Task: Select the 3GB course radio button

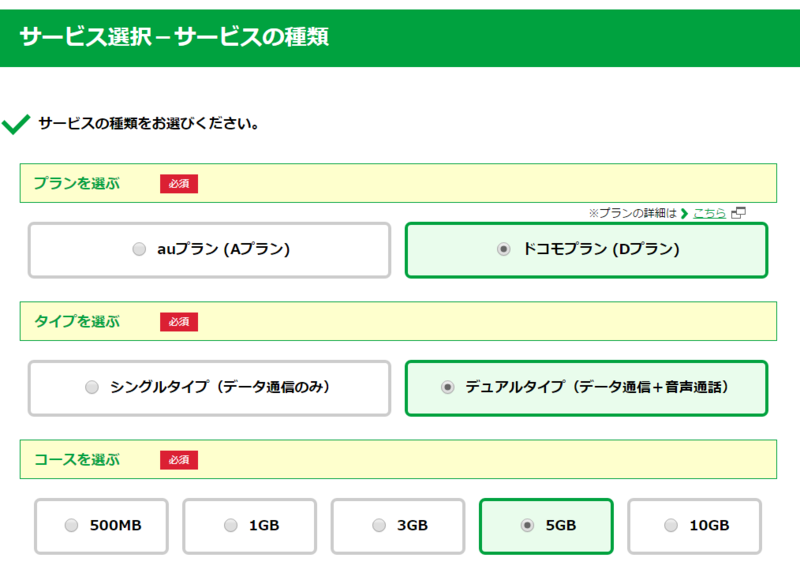Action: point(379,525)
